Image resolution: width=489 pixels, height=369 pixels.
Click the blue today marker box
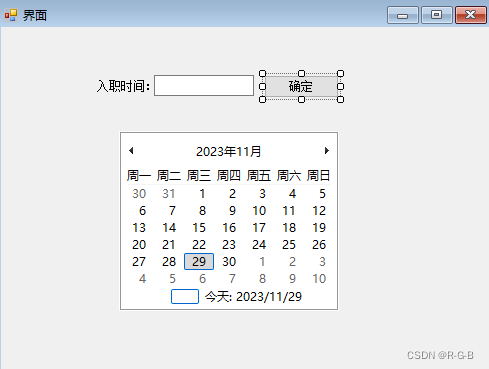point(185,297)
